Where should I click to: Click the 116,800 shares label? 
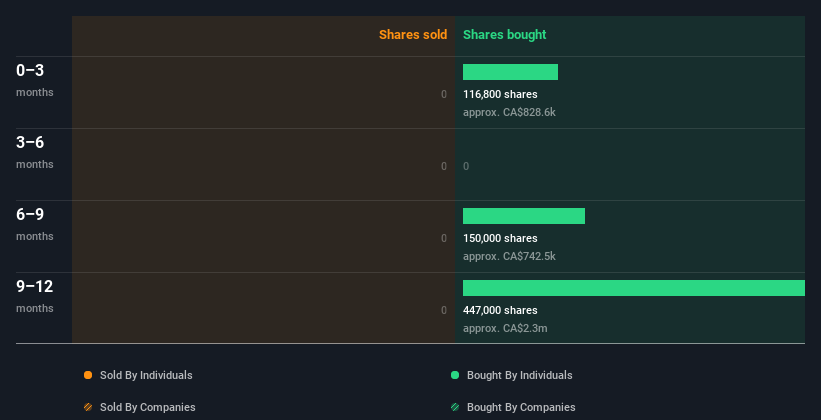click(500, 94)
